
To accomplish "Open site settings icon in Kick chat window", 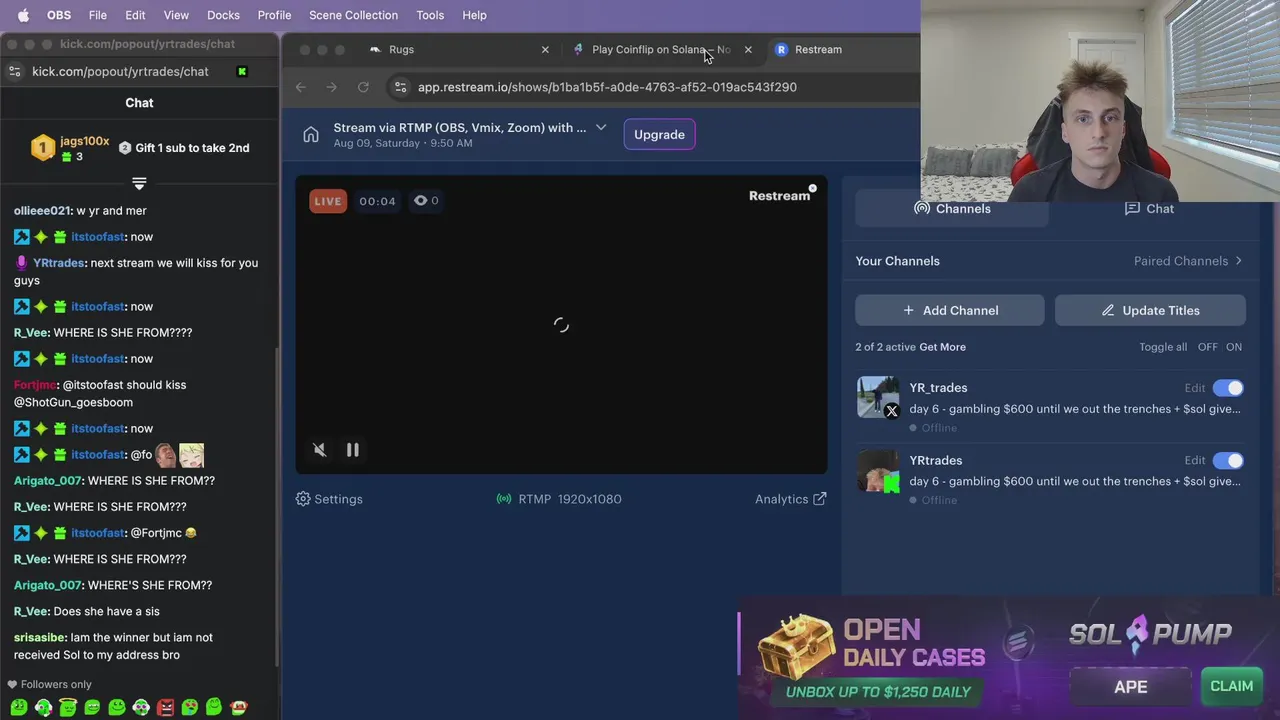I will click(x=14, y=71).
